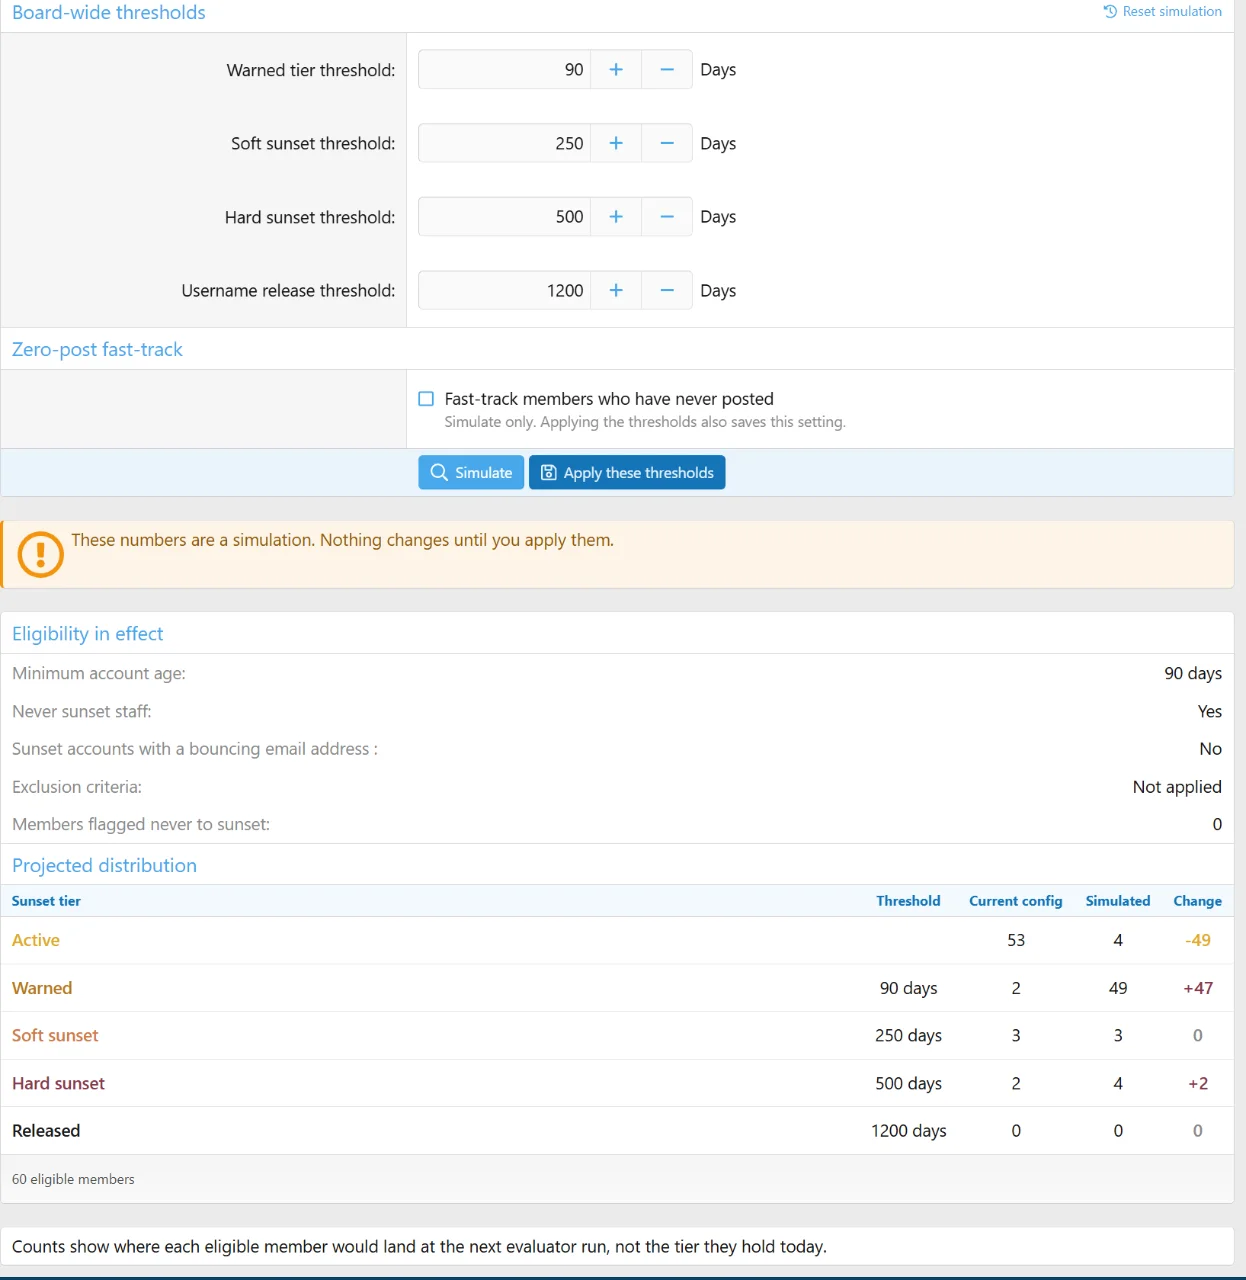
Task: Click the Threshold column header
Action: pos(908,901)
